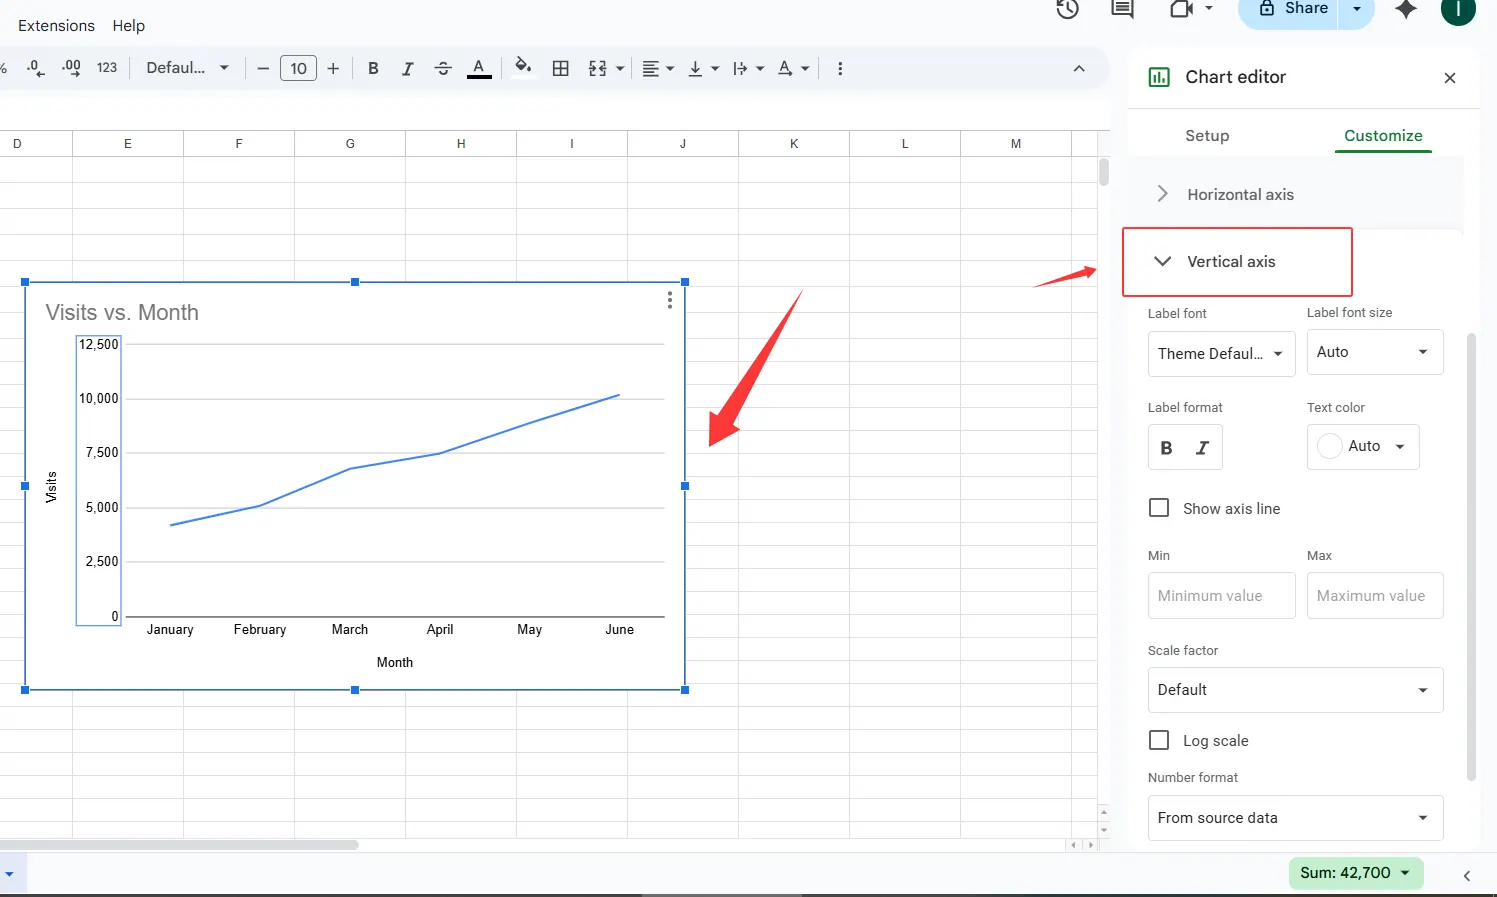This screenshot has height=897, width=1497.
Task: Open the fill color paint bucket
Action: 522,68
